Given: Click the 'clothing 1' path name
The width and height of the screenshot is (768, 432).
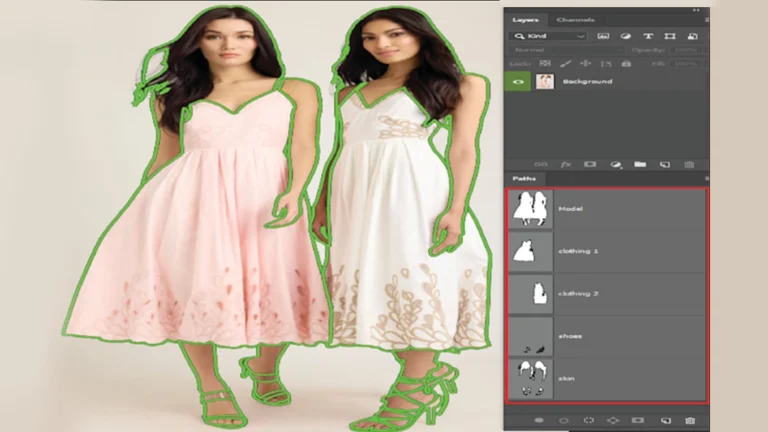Looking at the screenshot, I should click(578, 251).
